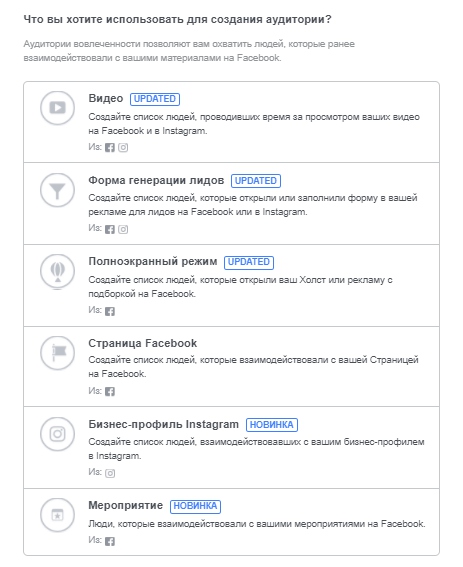The image size is (463, 567).
Task: Click Facebook source icon under Полноэкранный режим
Action: click(x=110, y=311)
